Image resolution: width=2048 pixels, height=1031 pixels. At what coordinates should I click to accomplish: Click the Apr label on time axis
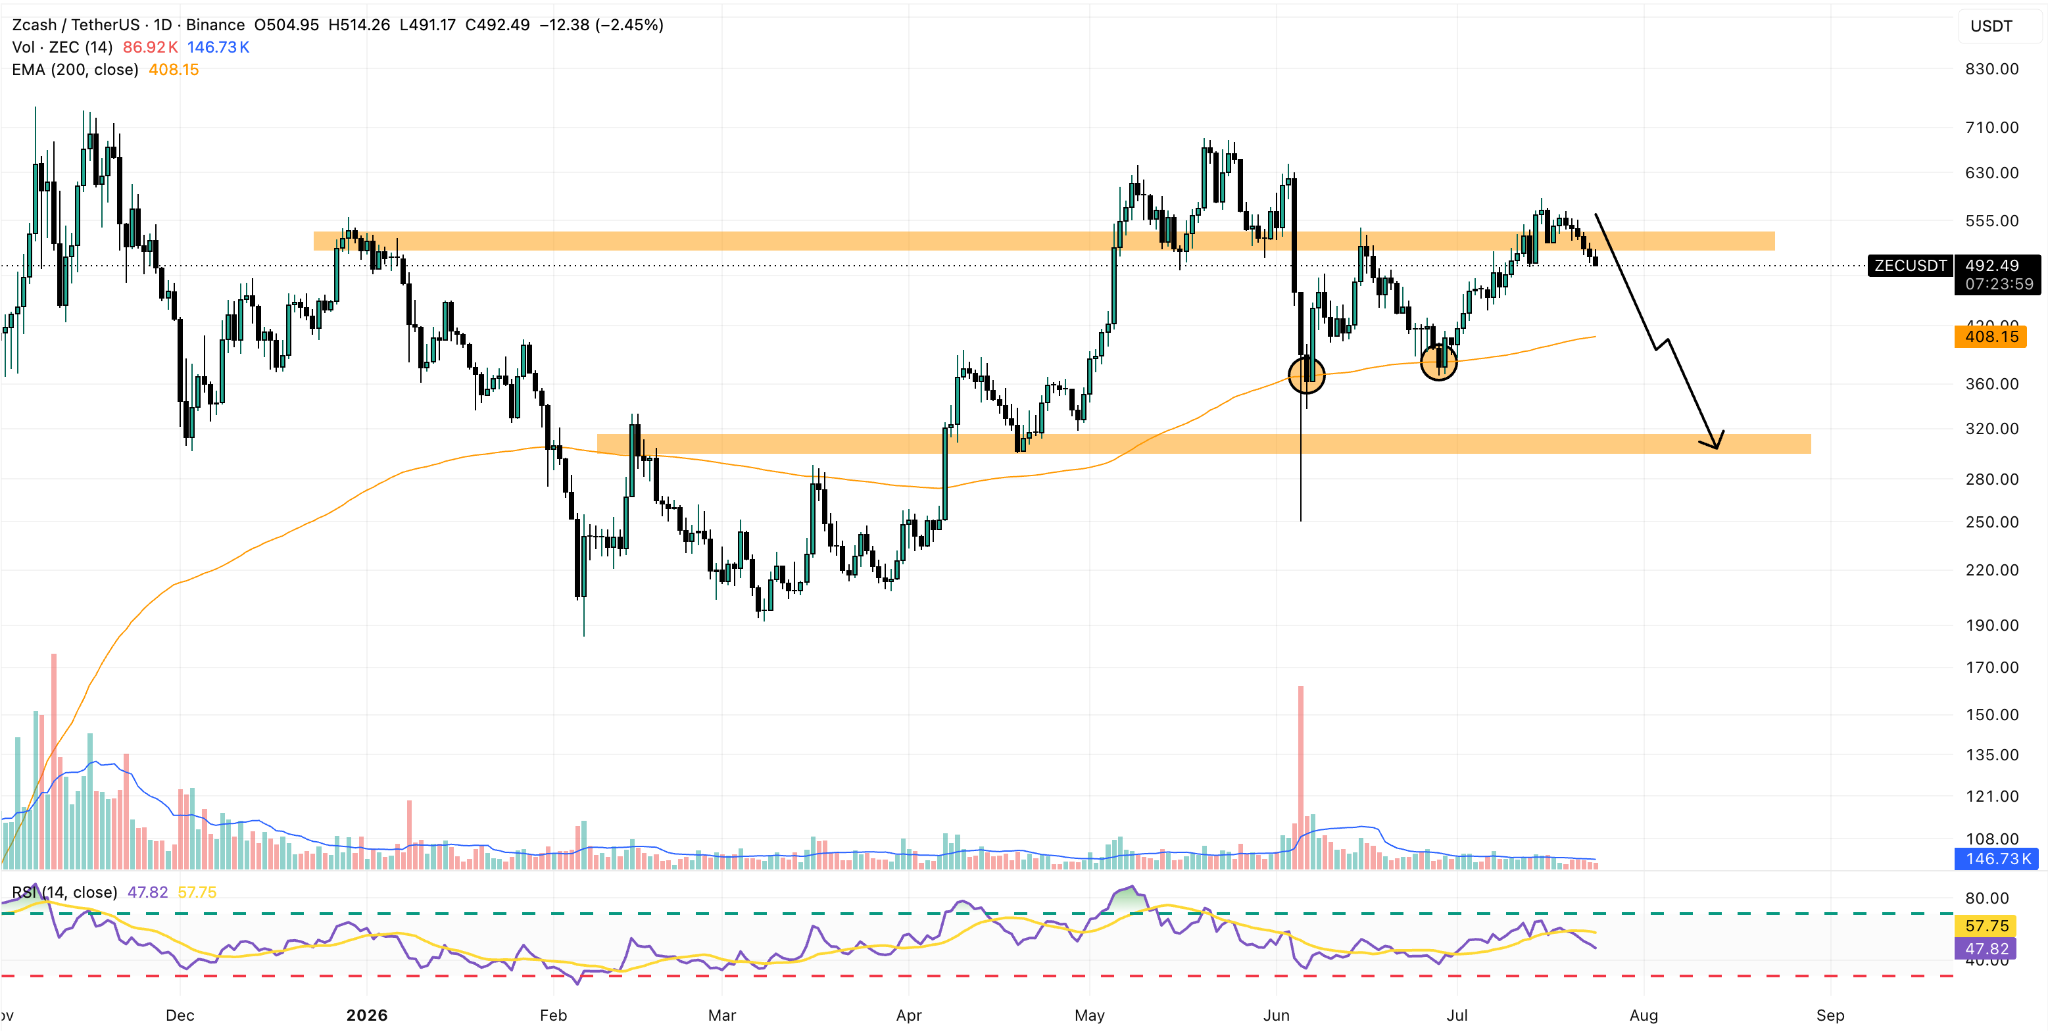[909, 1015]
